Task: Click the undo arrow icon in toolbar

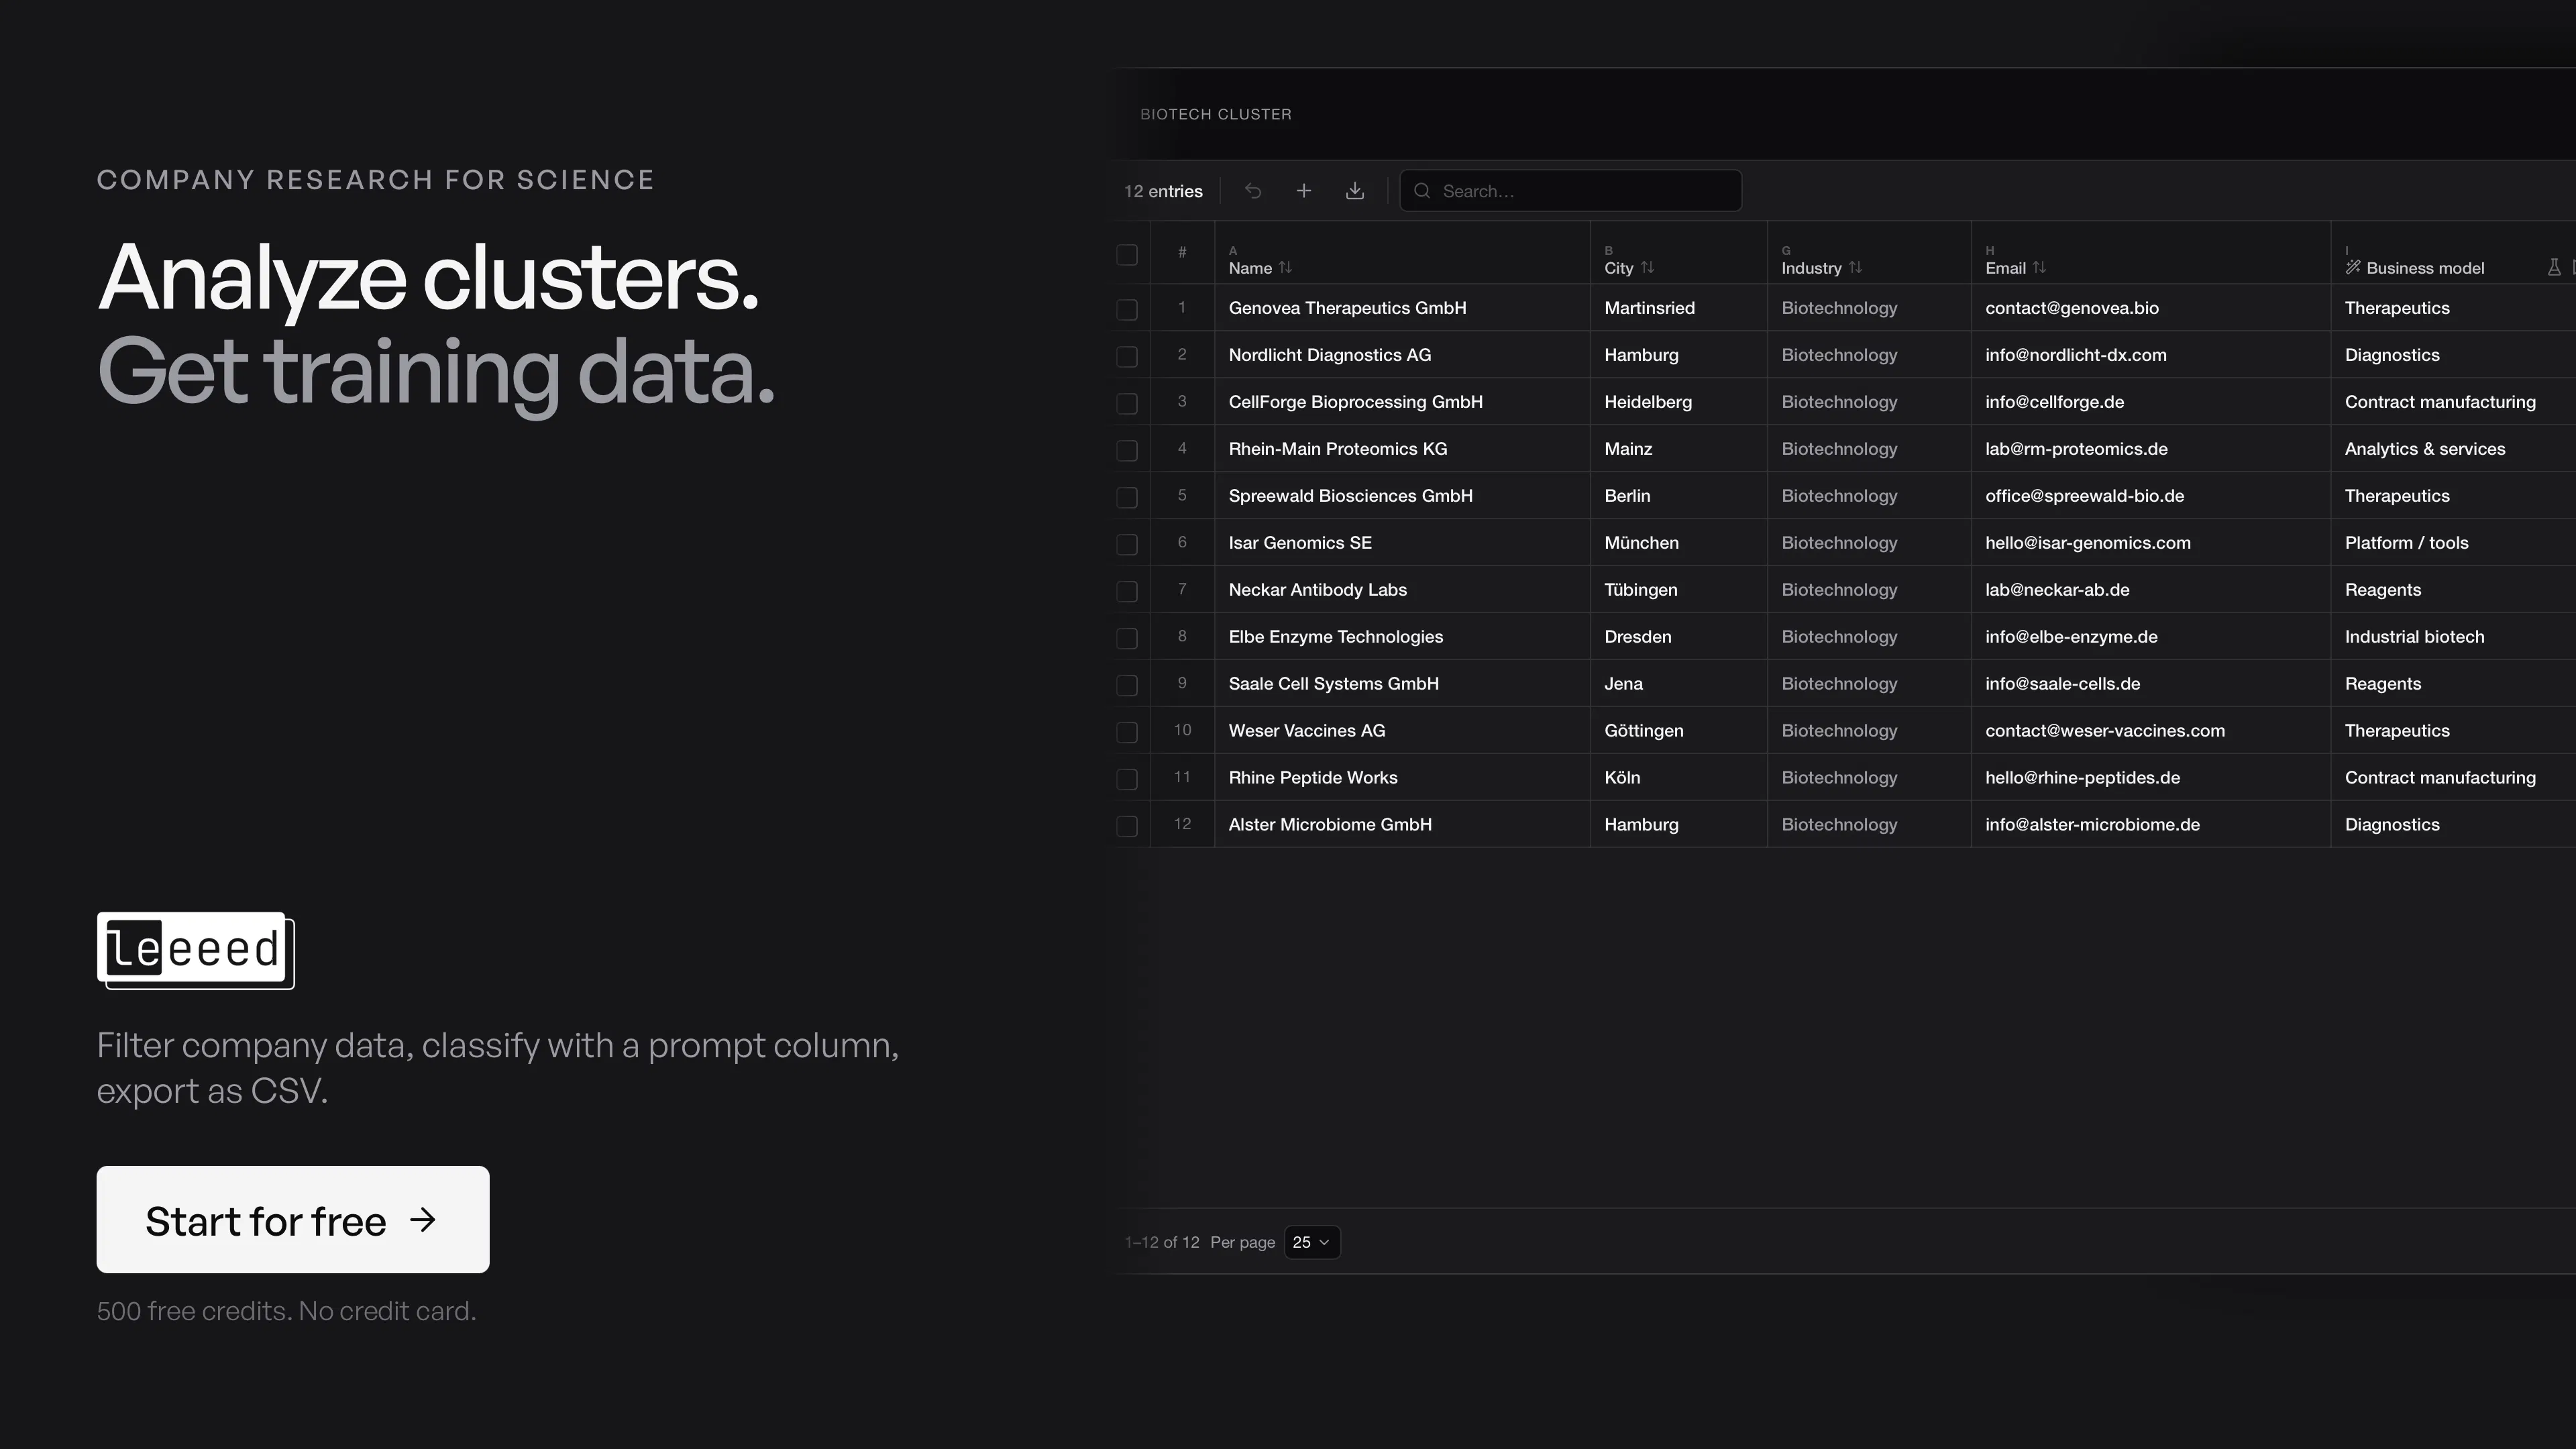Action: pos(1253,191)
